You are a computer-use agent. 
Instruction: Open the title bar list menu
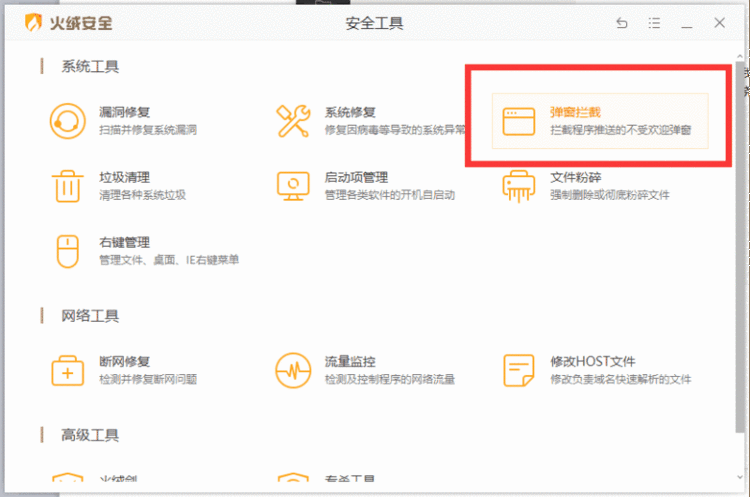[x=654, y=22]
